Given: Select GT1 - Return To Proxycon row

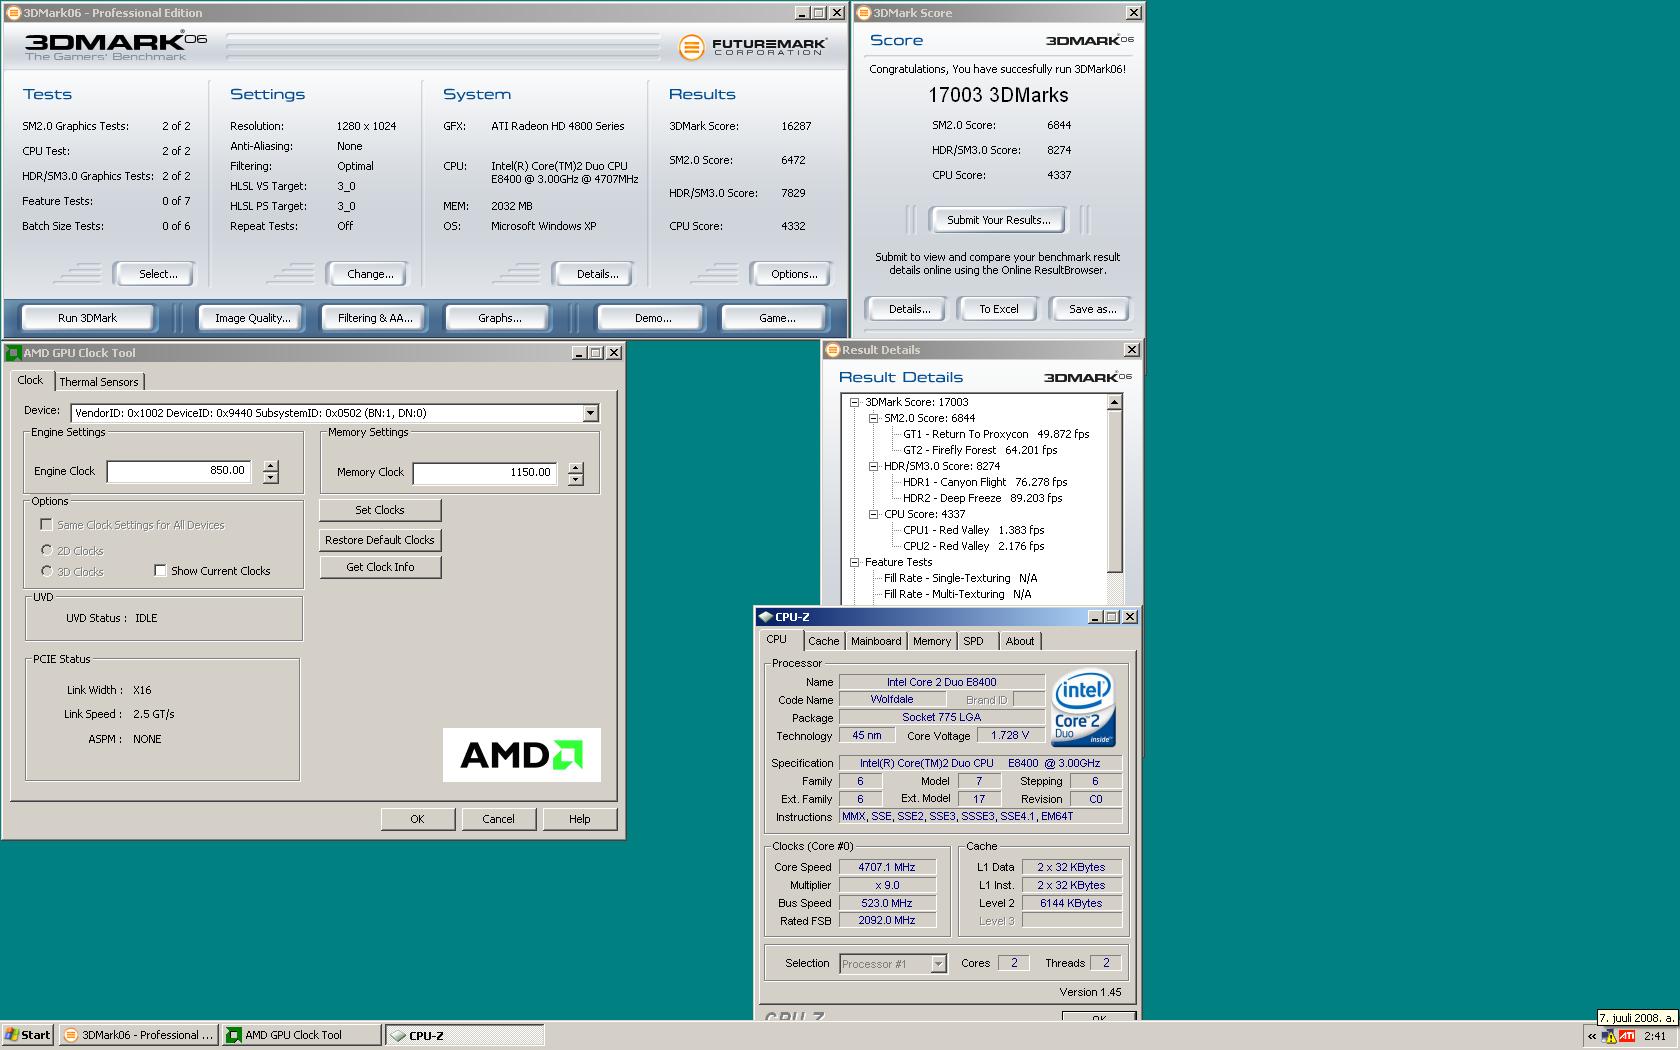Looking at the screenshot, I should 996,434.
